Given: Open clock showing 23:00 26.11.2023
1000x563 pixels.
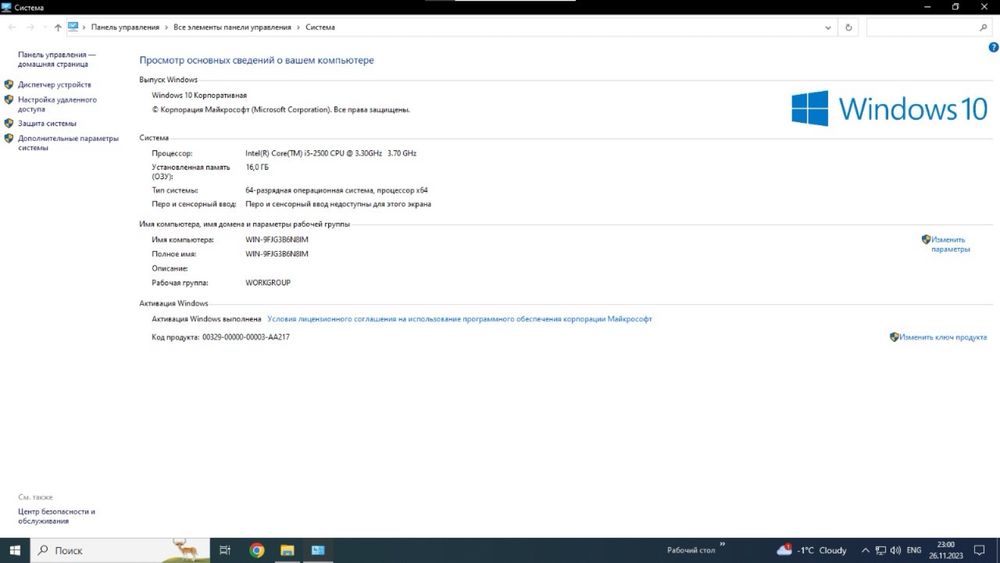Looking at the screenshot, I should click(946, 550).
